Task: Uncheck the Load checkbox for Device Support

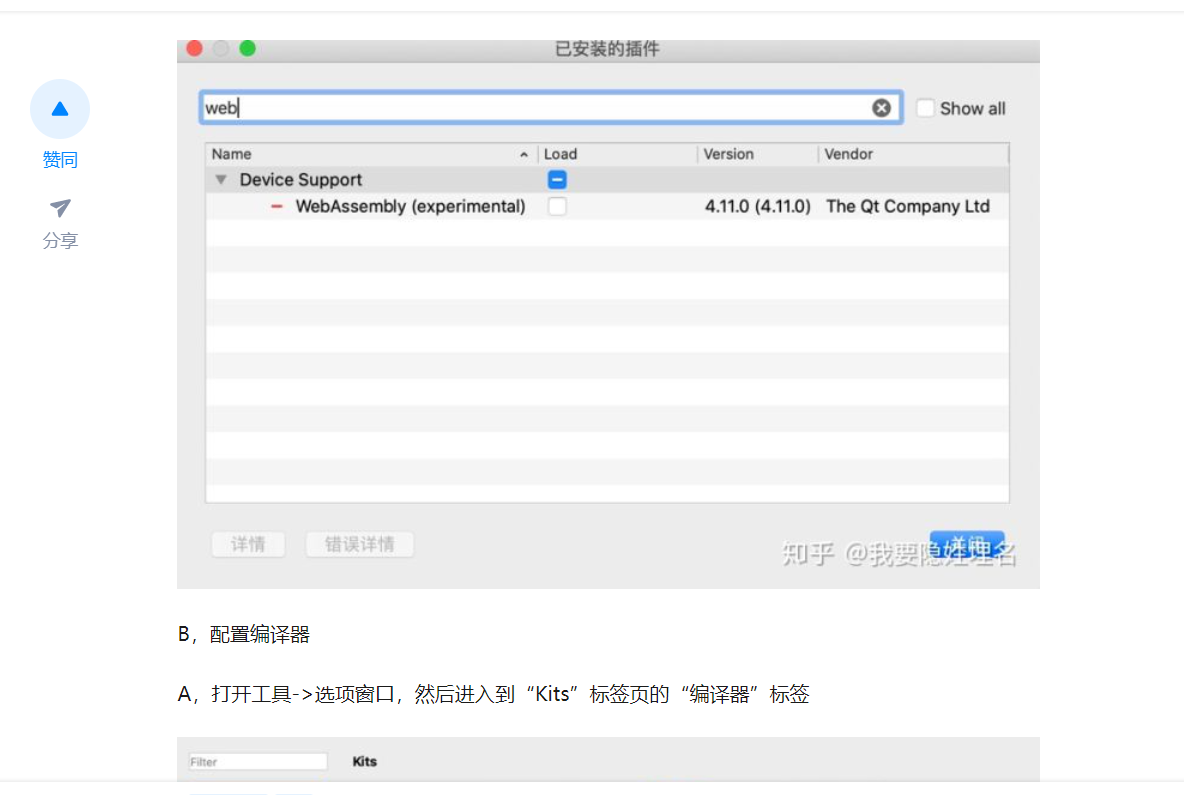Action: [557, 180]
